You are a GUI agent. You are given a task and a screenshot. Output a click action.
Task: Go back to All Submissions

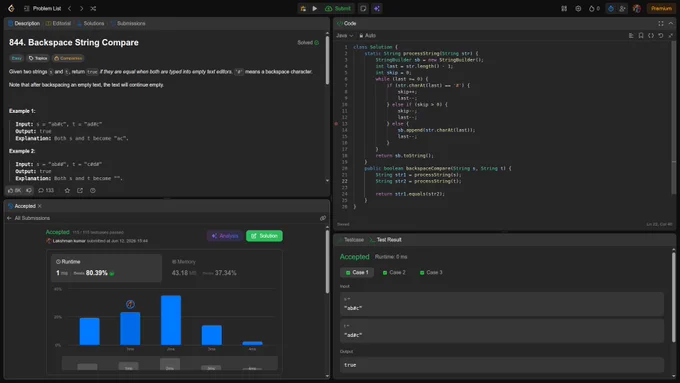tap(29, 218)
